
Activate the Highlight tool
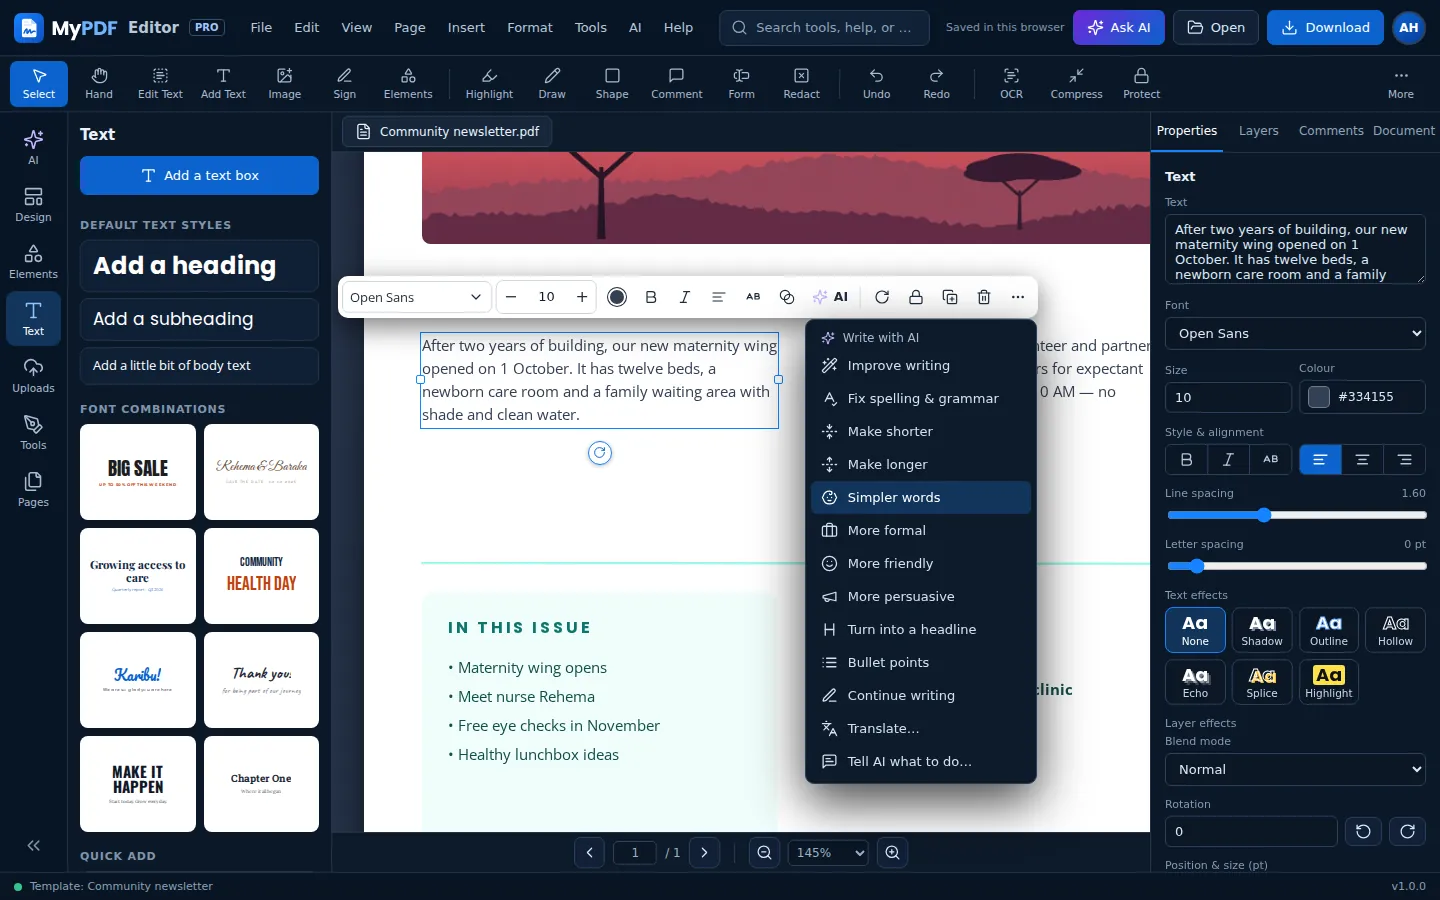coord(489,83)
